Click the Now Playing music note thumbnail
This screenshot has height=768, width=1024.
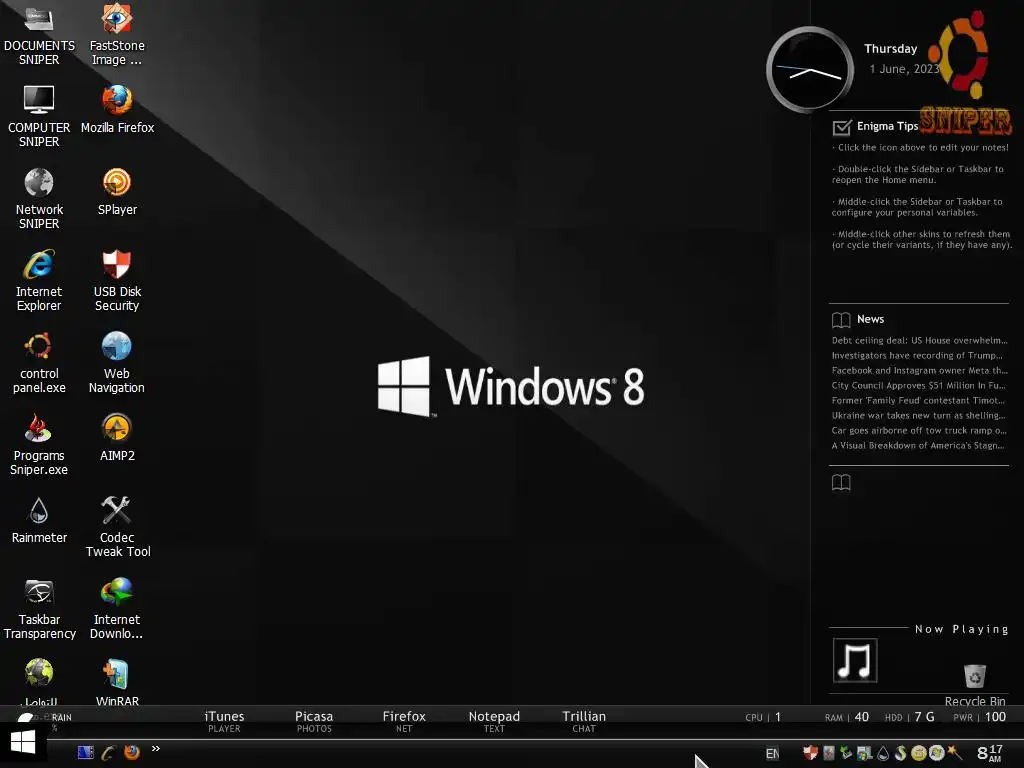(855, 660)
